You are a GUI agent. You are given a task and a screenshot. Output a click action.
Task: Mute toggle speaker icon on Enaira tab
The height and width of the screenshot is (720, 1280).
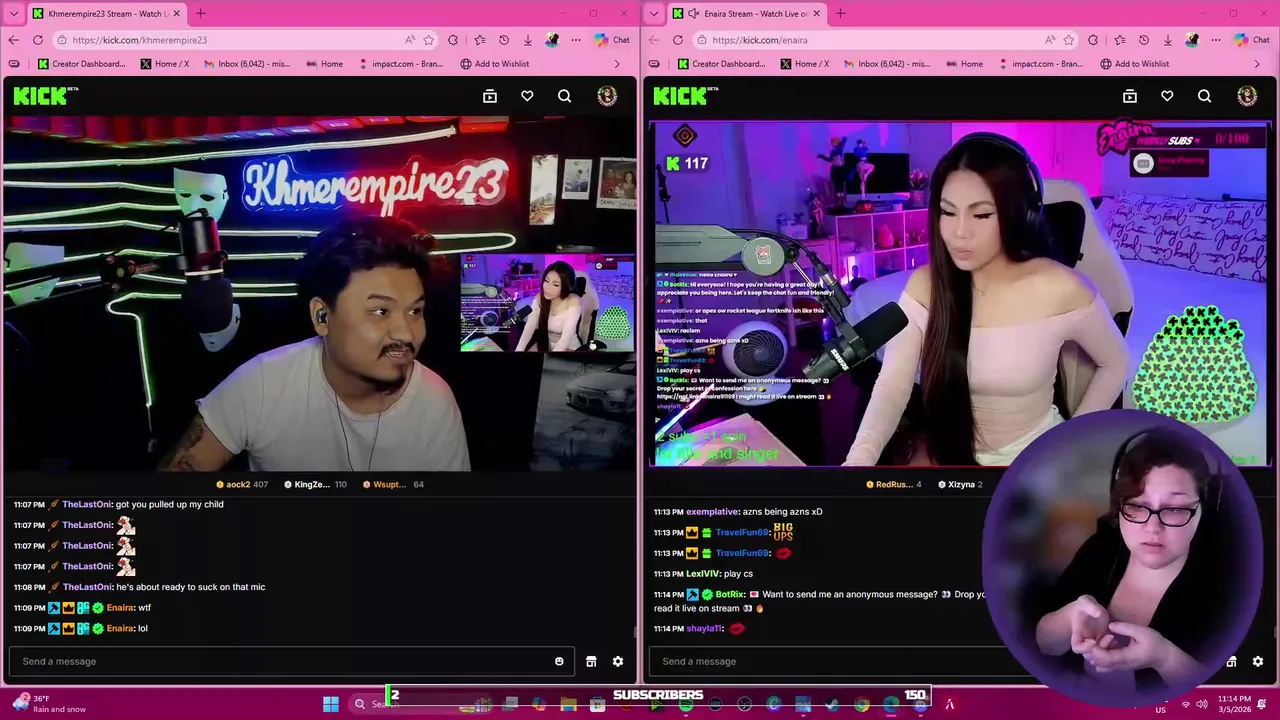coord(692,13)
